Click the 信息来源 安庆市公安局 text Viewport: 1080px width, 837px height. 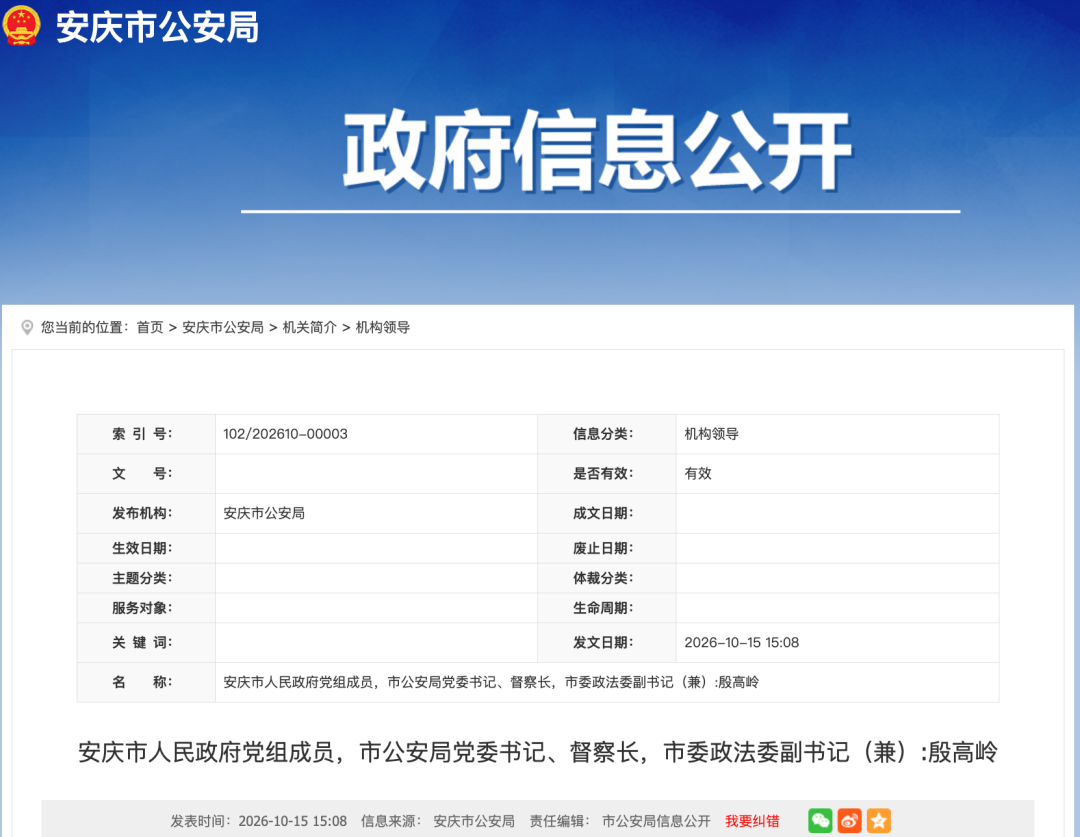[438, 821]
